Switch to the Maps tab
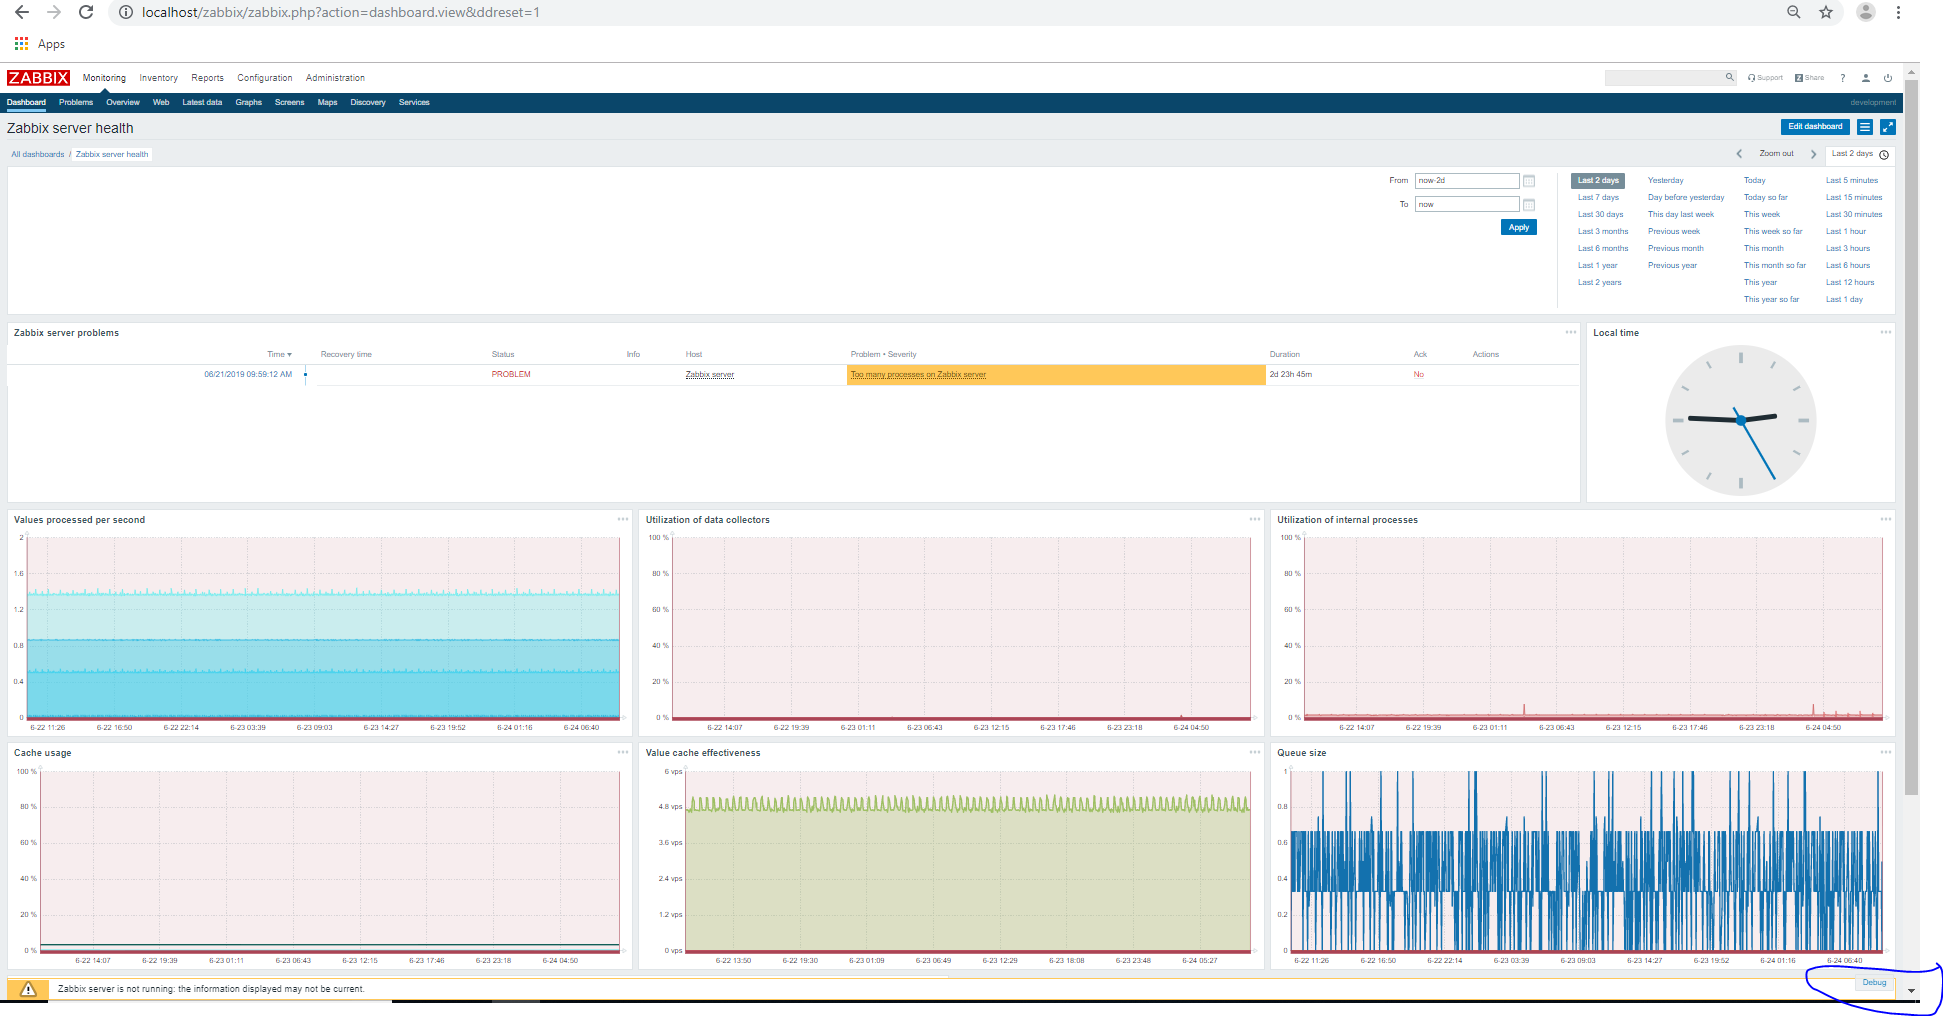The image size is (1943, 1016). click(327, 102)
